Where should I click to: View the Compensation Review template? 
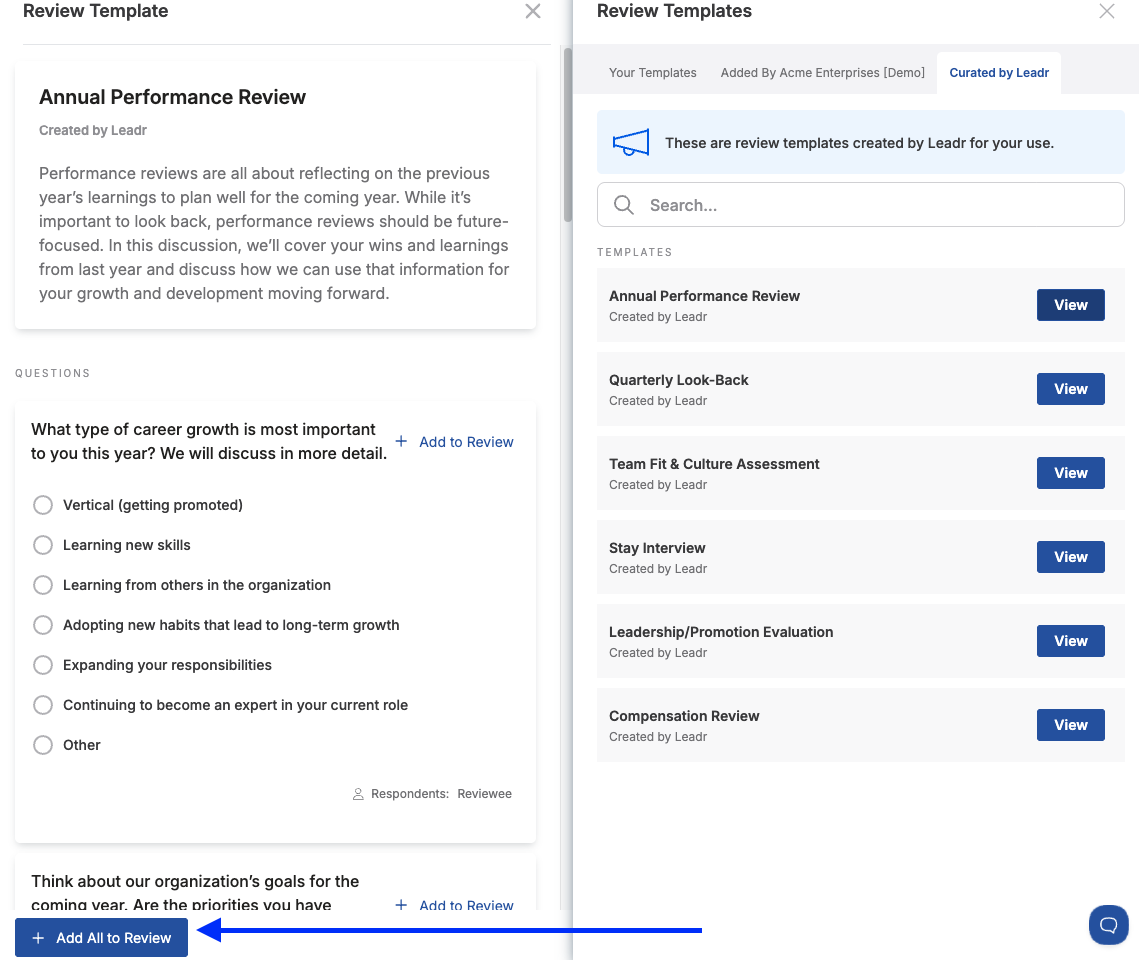pyautogui.click(x=1070, y=725)
